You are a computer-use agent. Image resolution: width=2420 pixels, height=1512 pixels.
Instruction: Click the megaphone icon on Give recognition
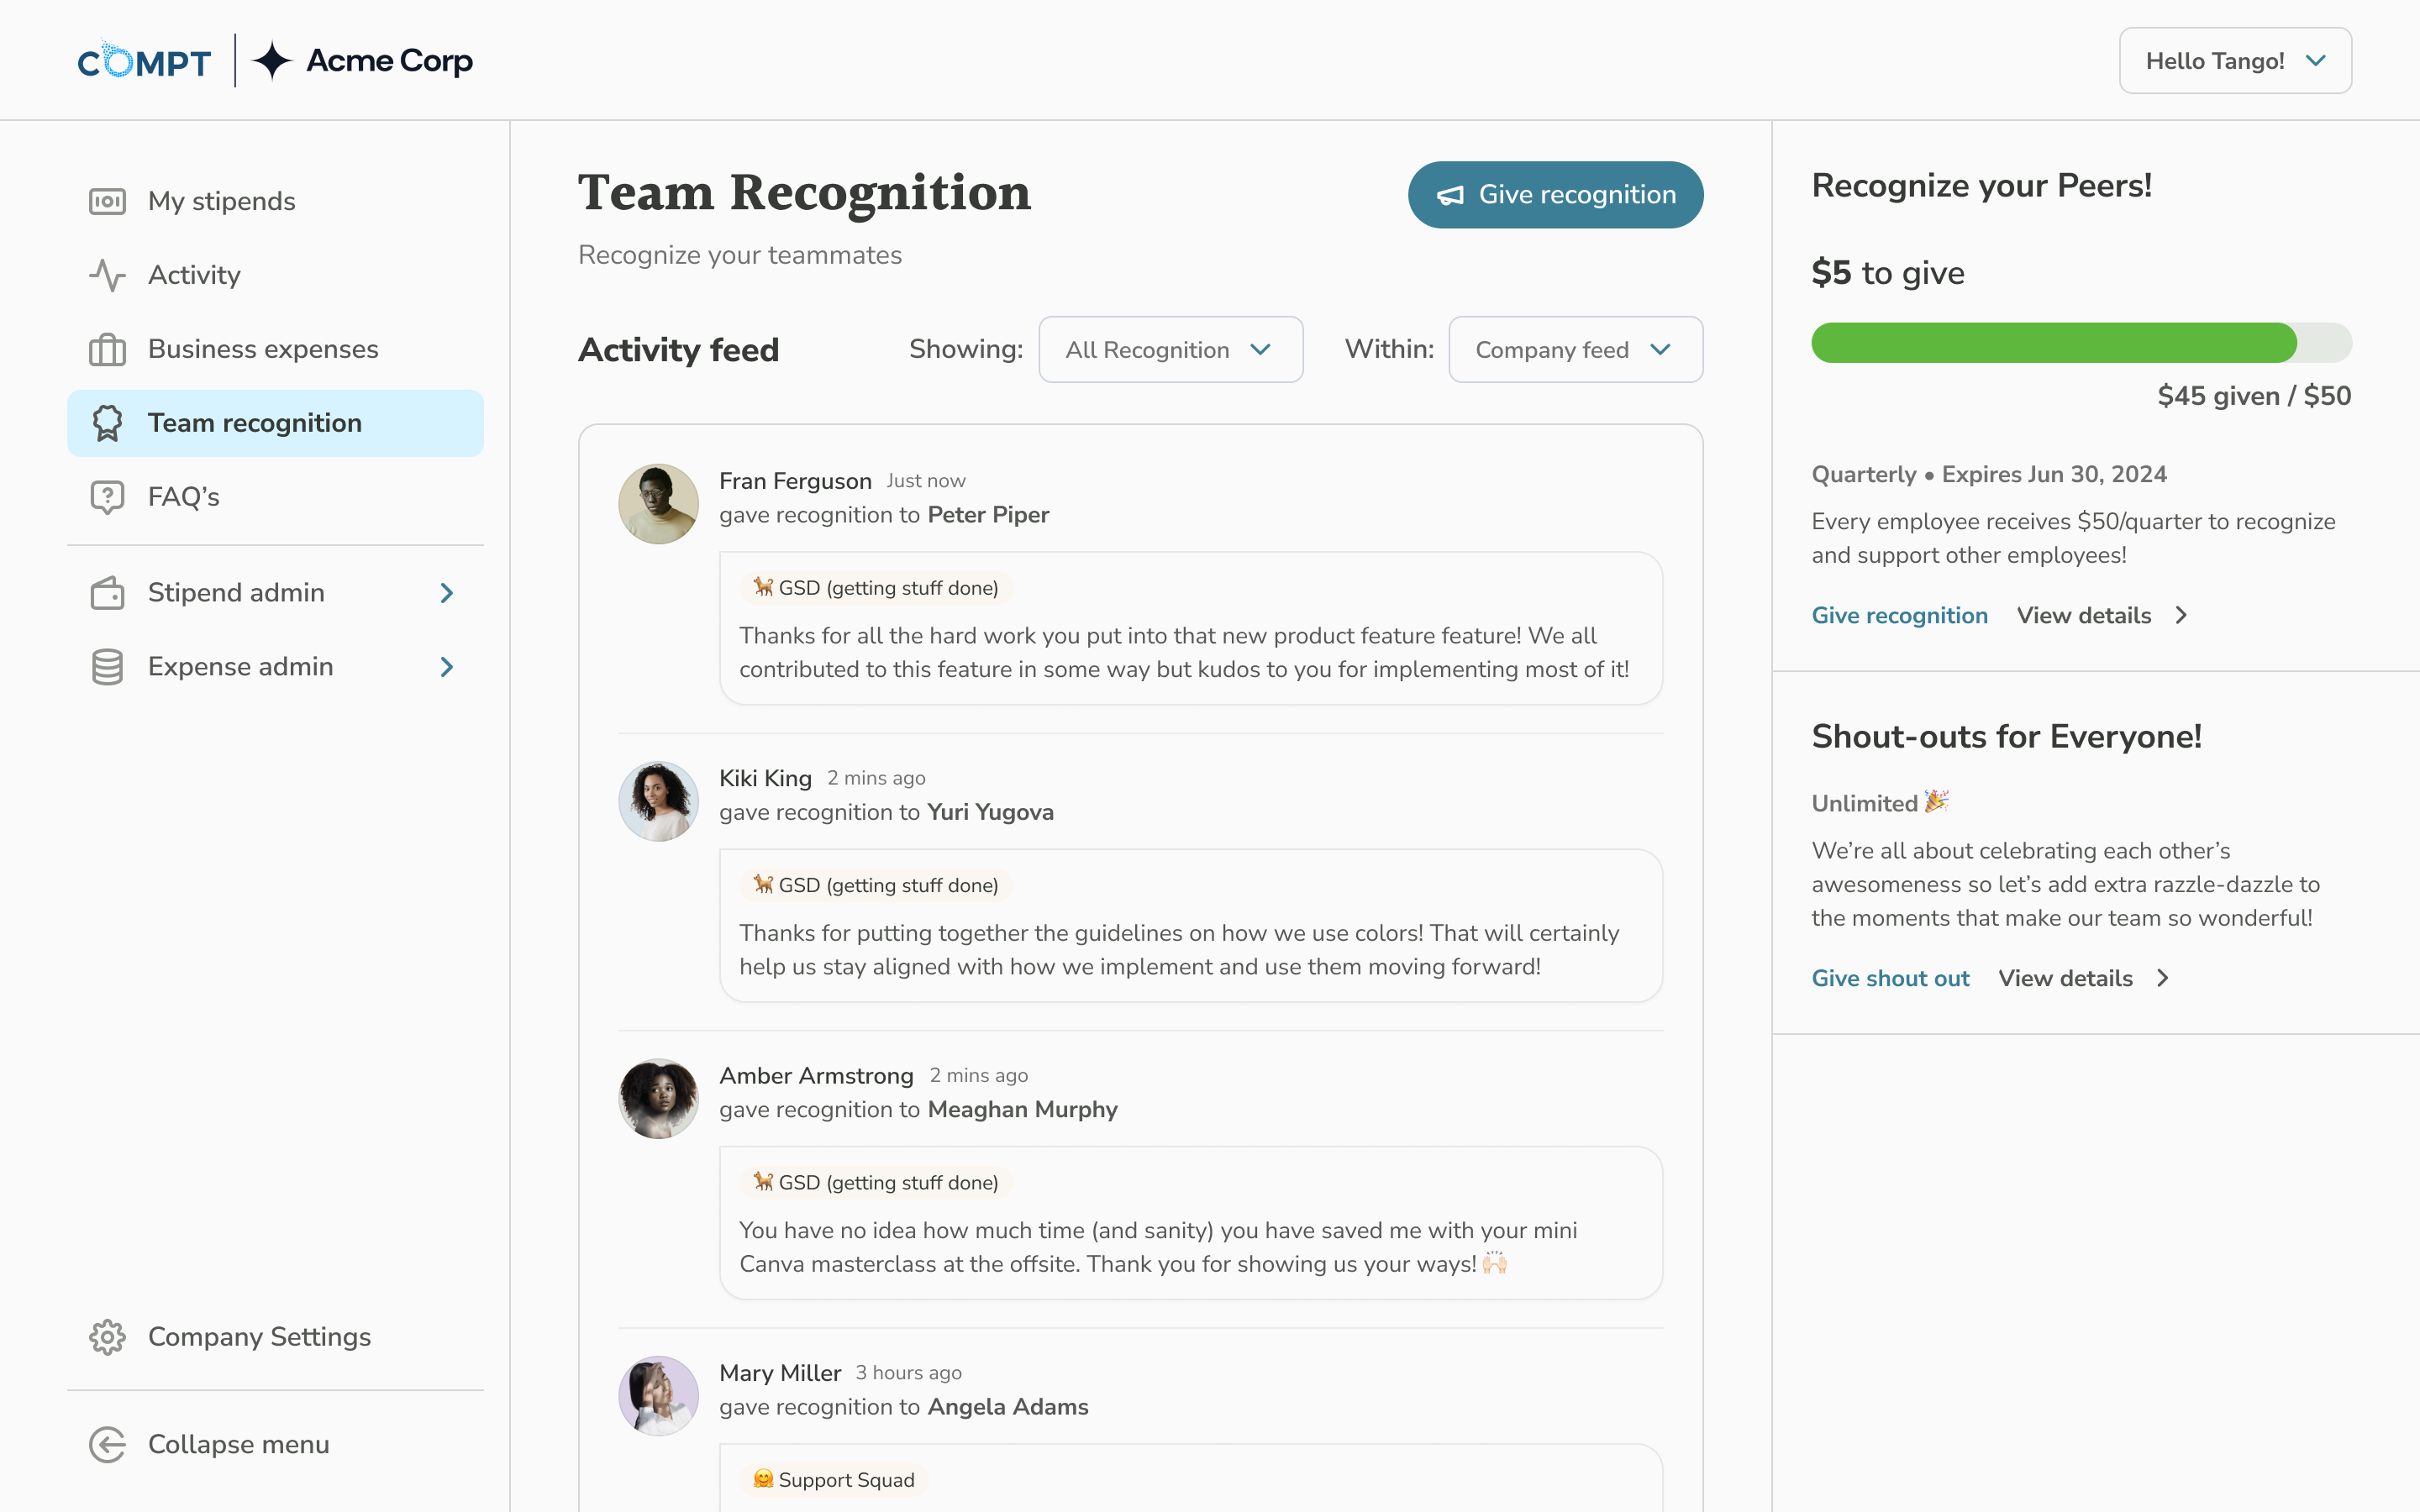(x=1450, y=195)
